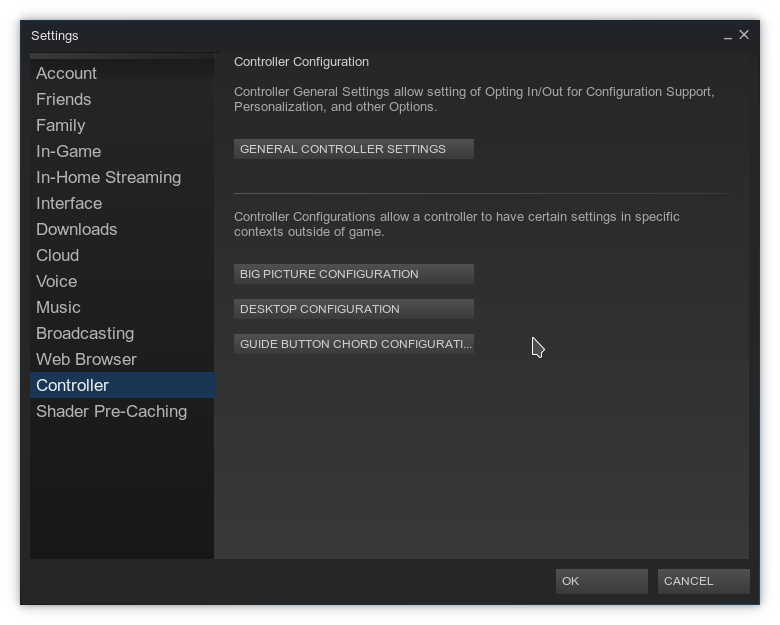Open Web Browser settings
Viewport: 780px width, 625px height.
(86, 360)
